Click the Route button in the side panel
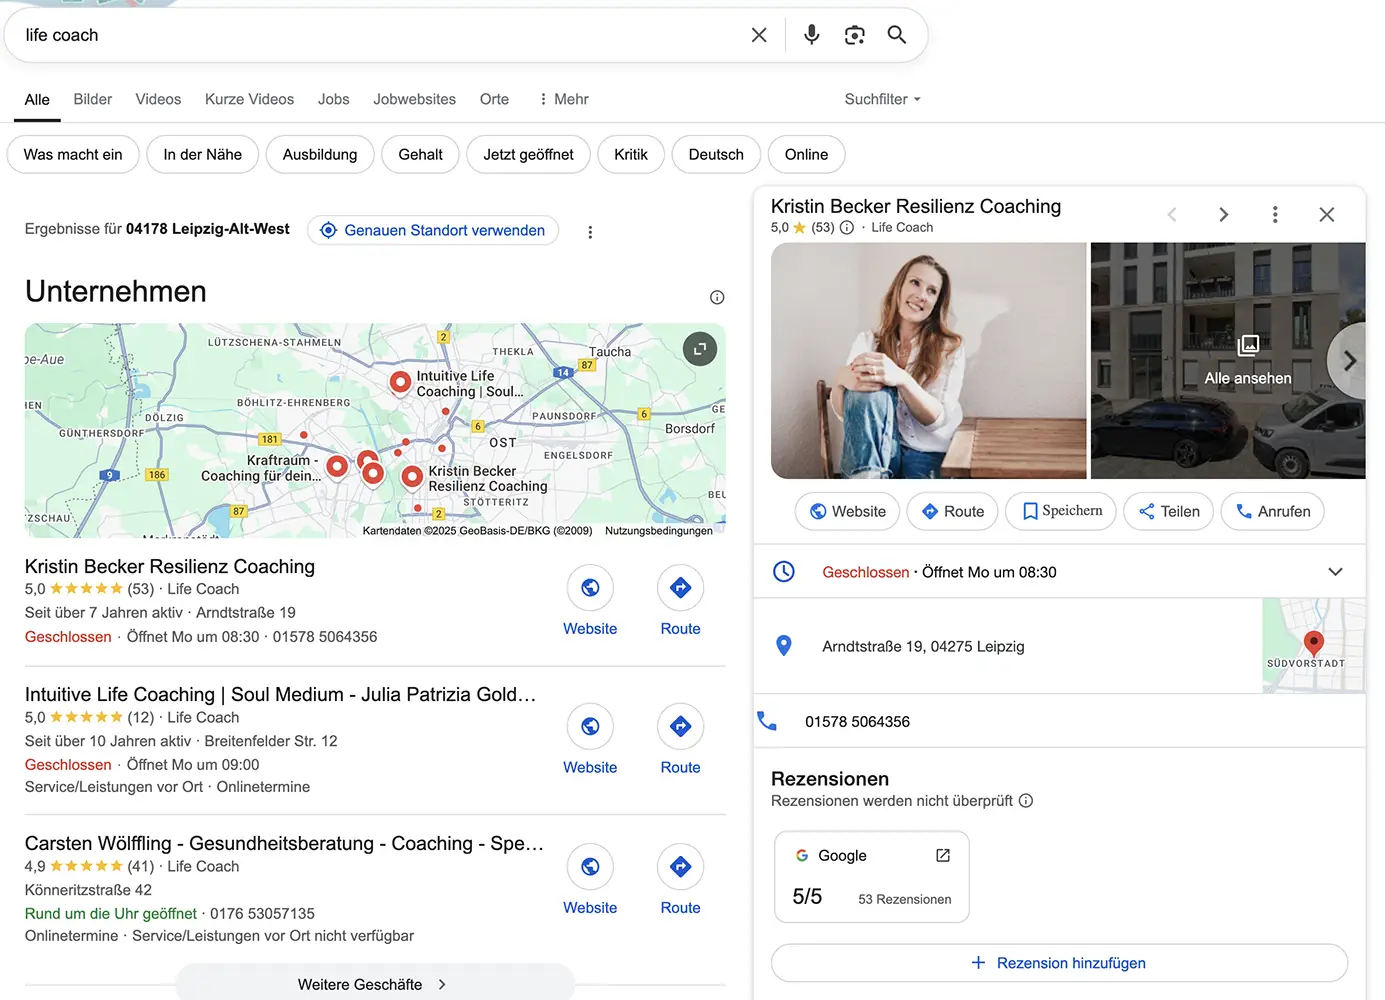Image resolution: width=1385 pixels, height=1000 pixels. pos(952,511)
